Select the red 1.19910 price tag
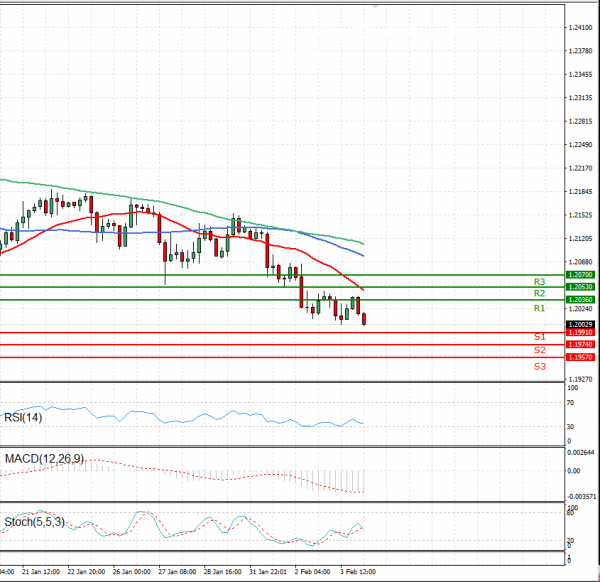600x582 pixels. point(580,333)
